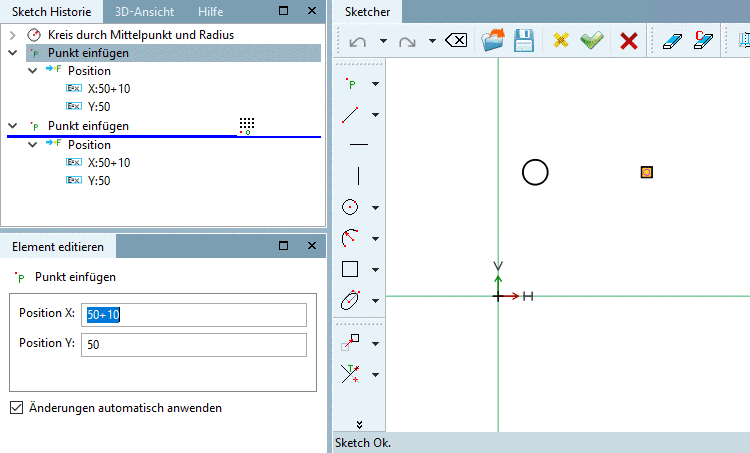Image resolution: width=750 pixels, height=453 pixels.
Task: Click the Undo arrow in Sketcher toolbar
Action: (x=357, y=42)
